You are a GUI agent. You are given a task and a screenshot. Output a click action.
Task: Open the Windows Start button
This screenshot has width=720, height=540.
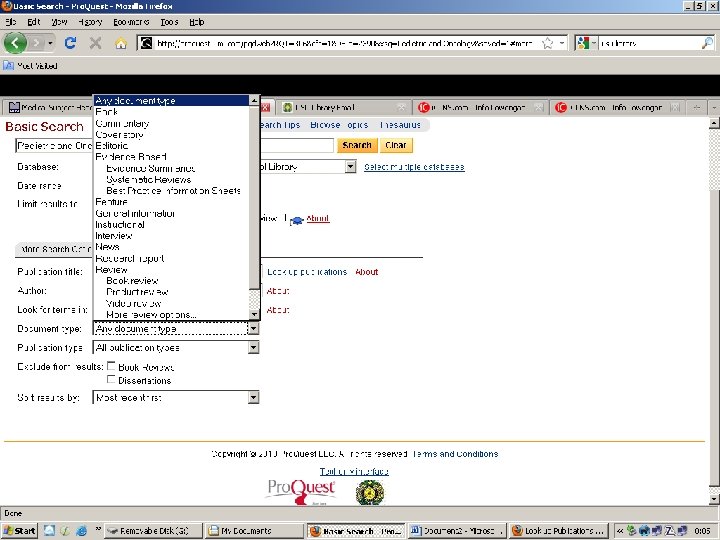tap(19, 531)
